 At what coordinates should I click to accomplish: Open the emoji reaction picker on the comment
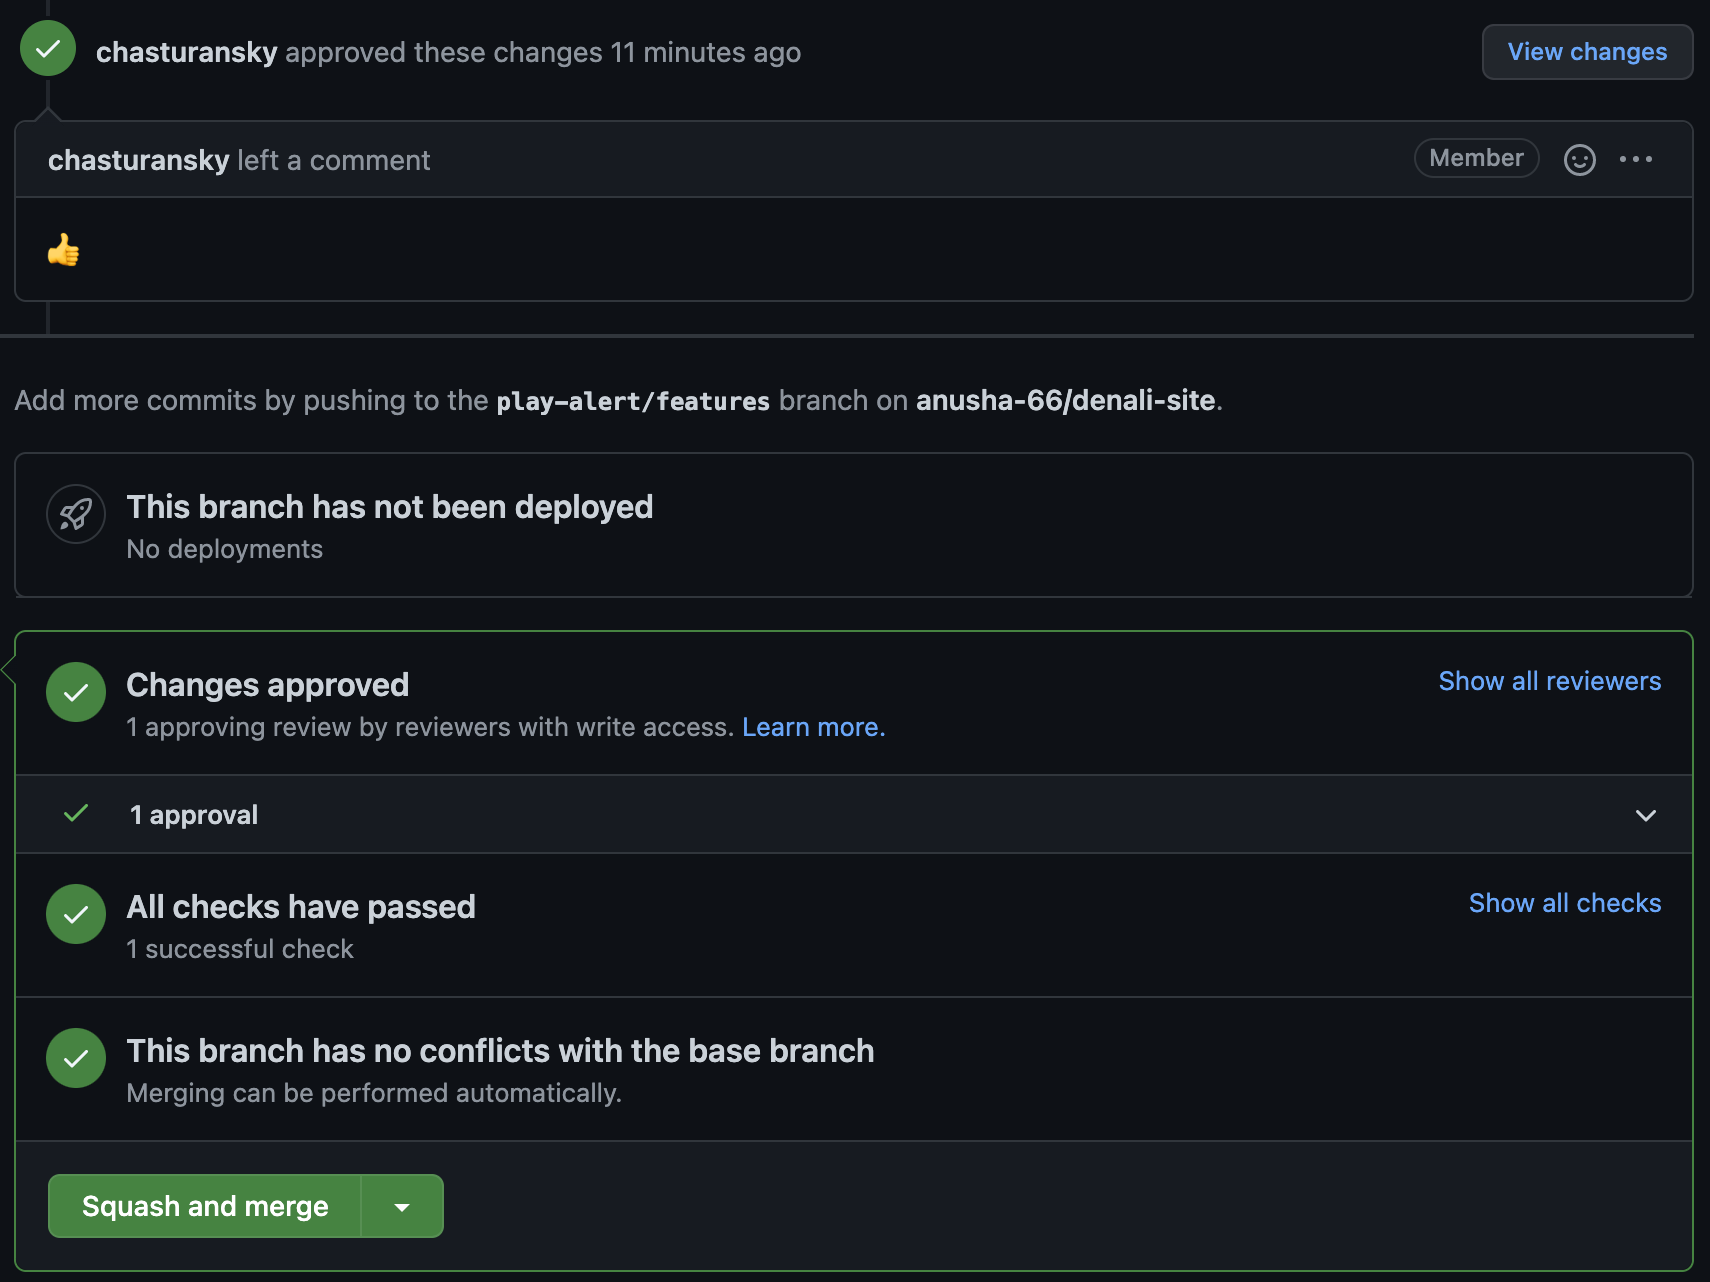click(x=1579, y=159)
